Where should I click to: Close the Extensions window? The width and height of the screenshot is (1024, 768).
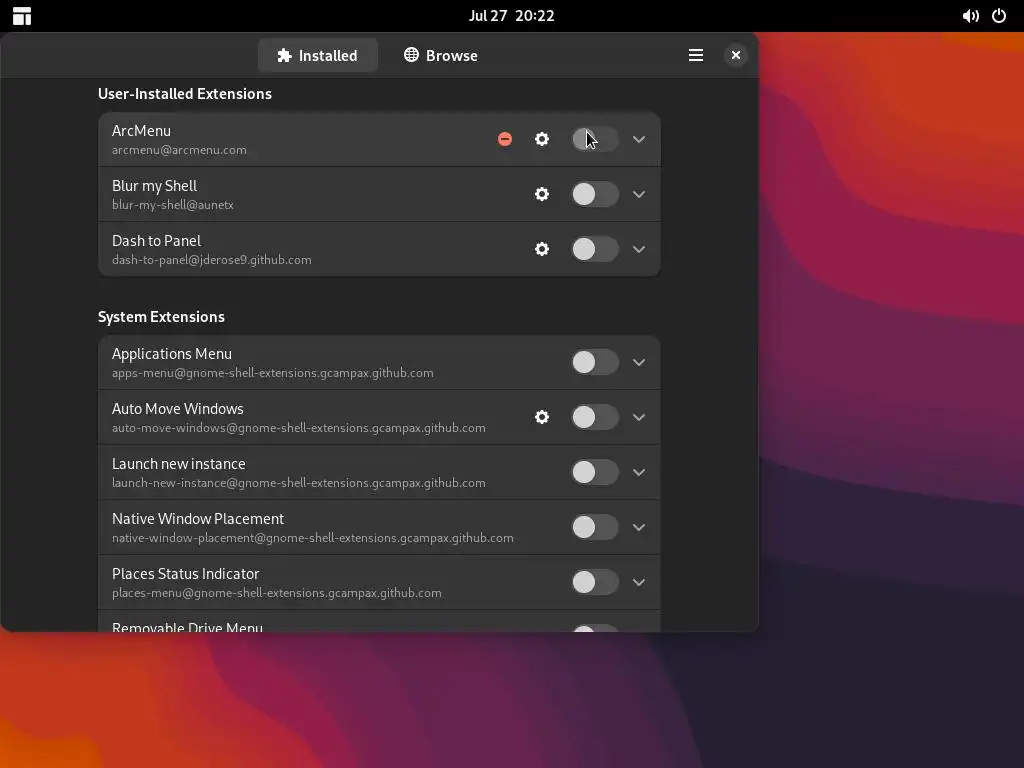coord(736,56)
